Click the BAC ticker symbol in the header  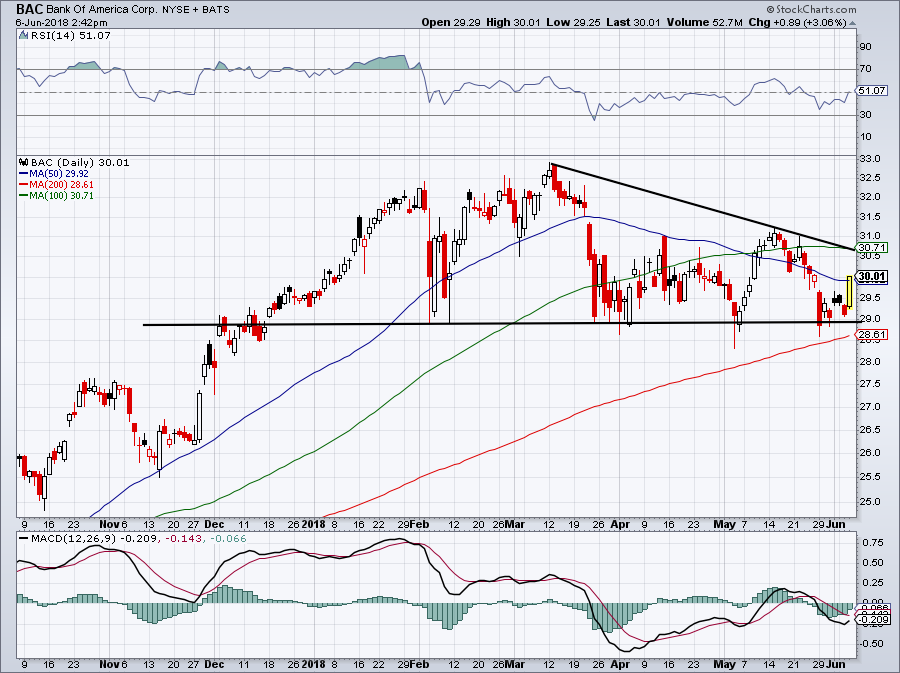tap(29, 9)
